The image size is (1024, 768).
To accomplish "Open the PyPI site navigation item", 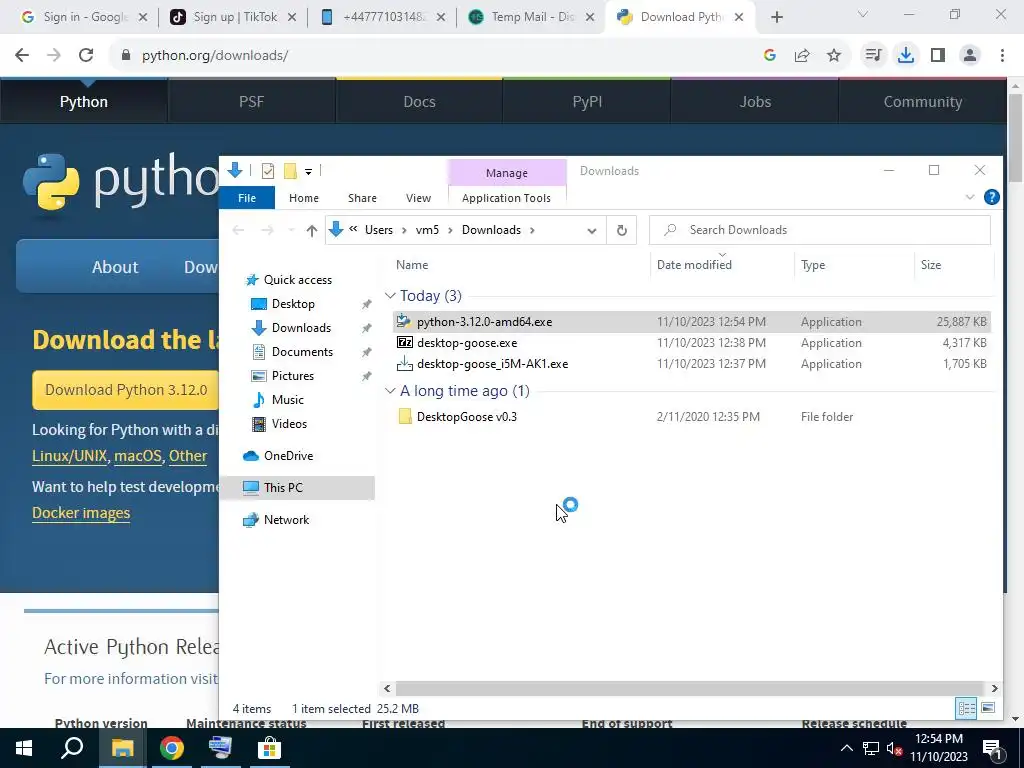I will tap(587, 102).
